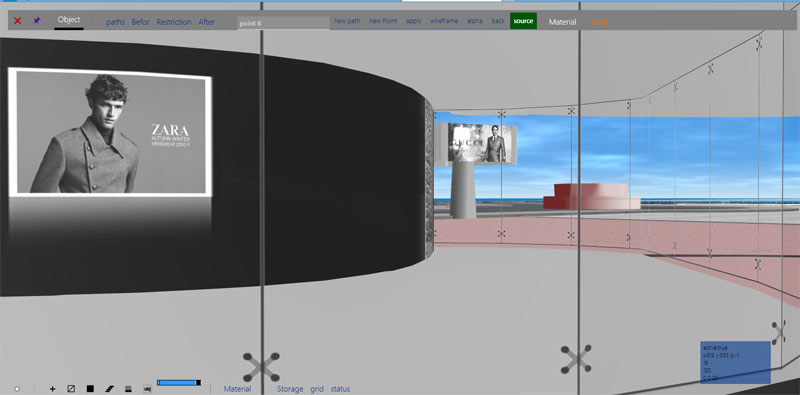This screenshot has width=800, height=395.
Task: Click the obj icon in the bottom toolbar
Action: 147,388
